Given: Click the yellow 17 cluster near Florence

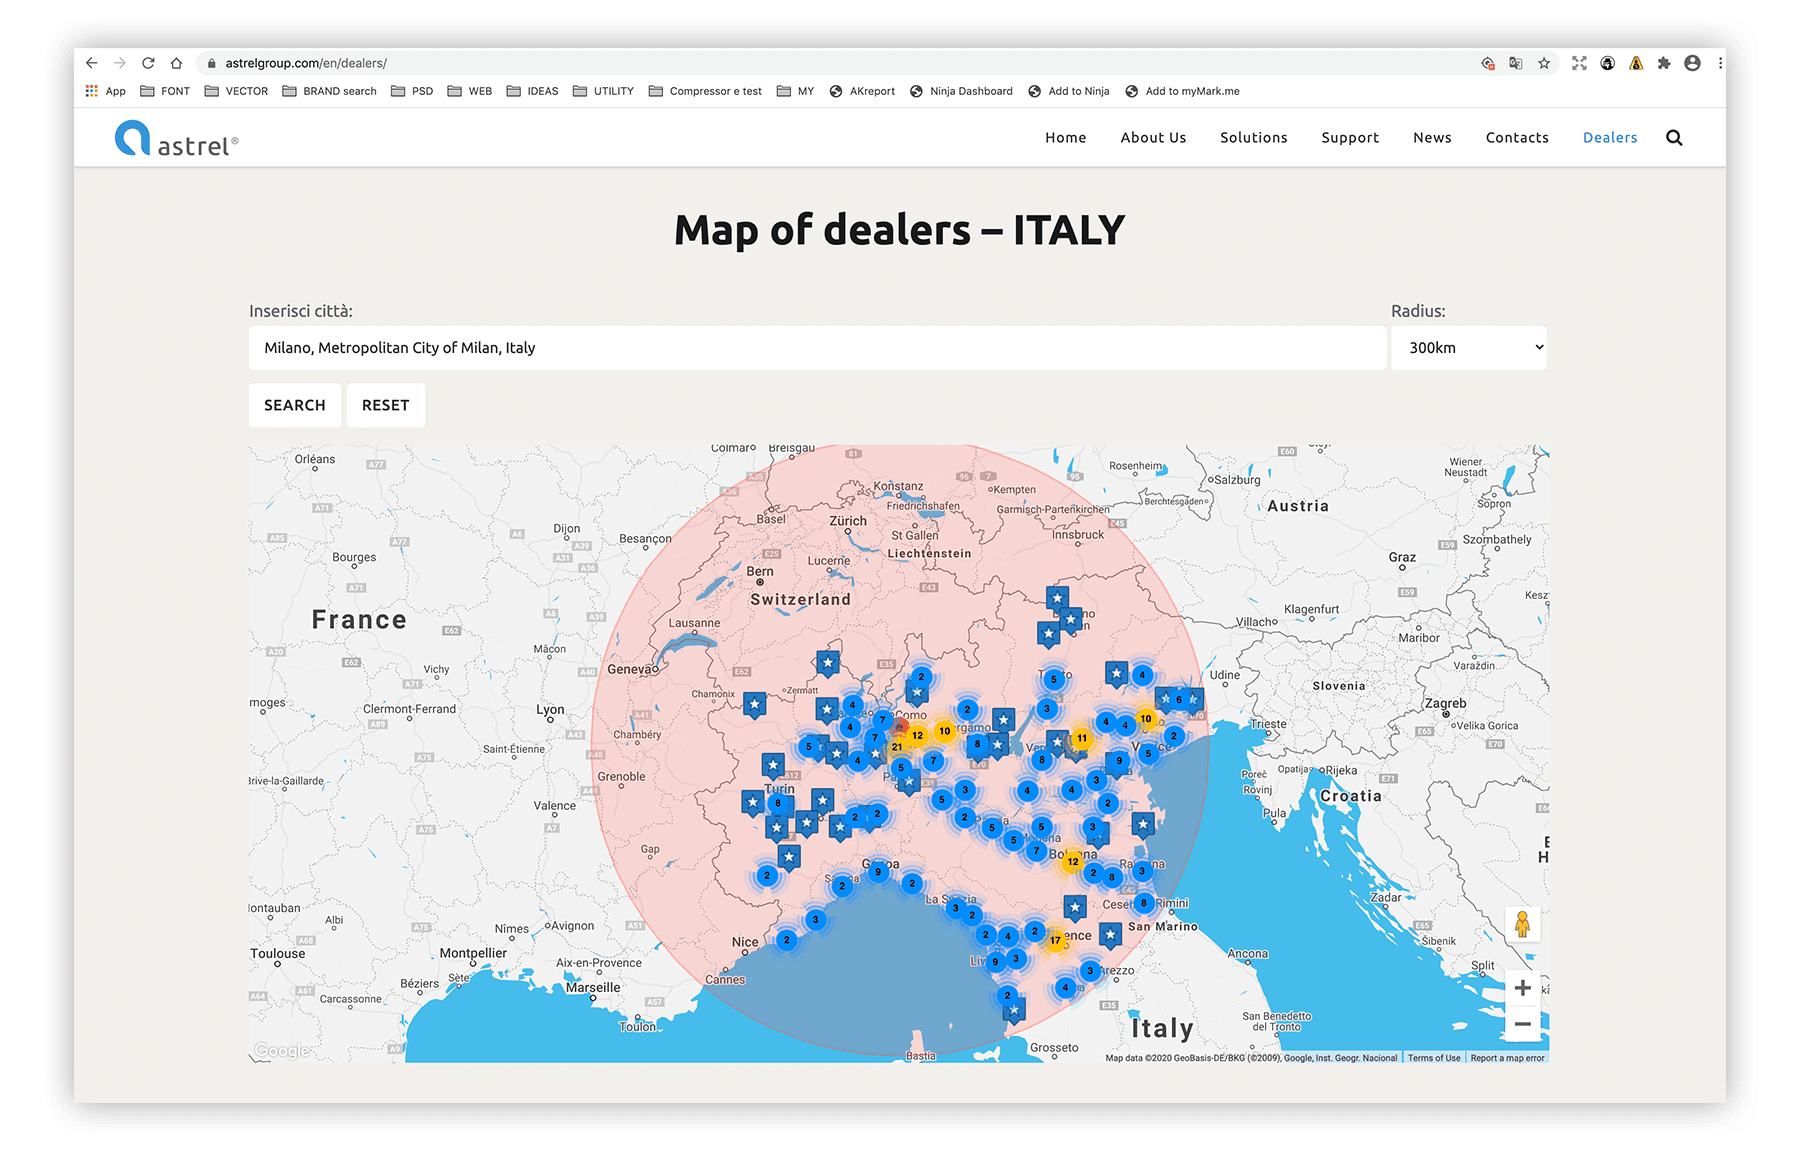Looking at the screenshot, I should (x=1055, y=940).
